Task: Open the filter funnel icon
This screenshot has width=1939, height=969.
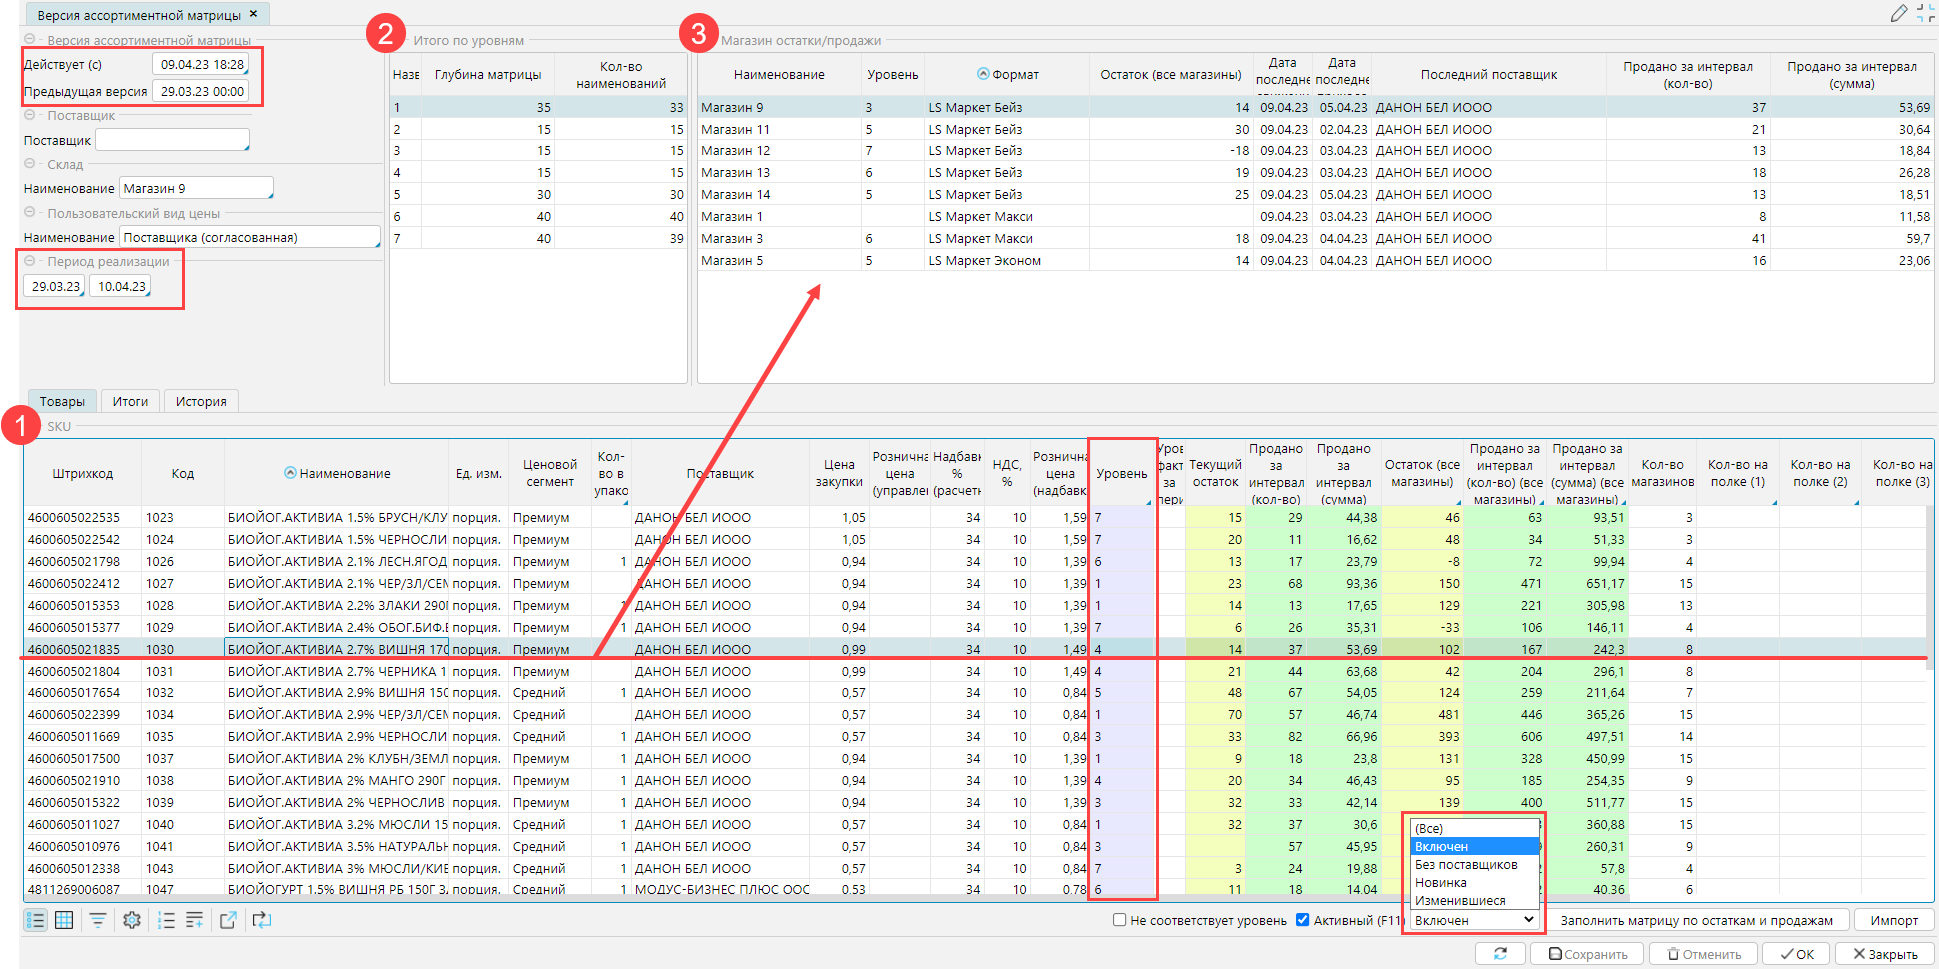Action: [98, 920]
